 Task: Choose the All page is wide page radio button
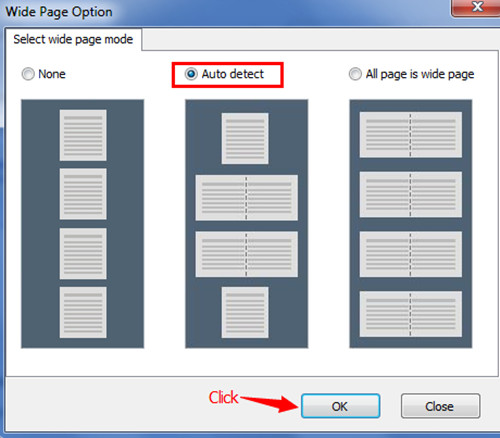pos(355,74)
